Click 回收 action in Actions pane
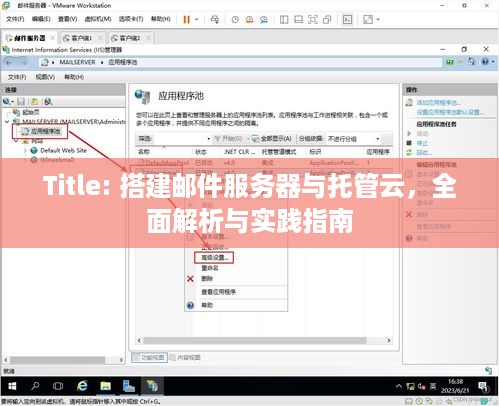499x406 pixels. [x=424, y=153]
